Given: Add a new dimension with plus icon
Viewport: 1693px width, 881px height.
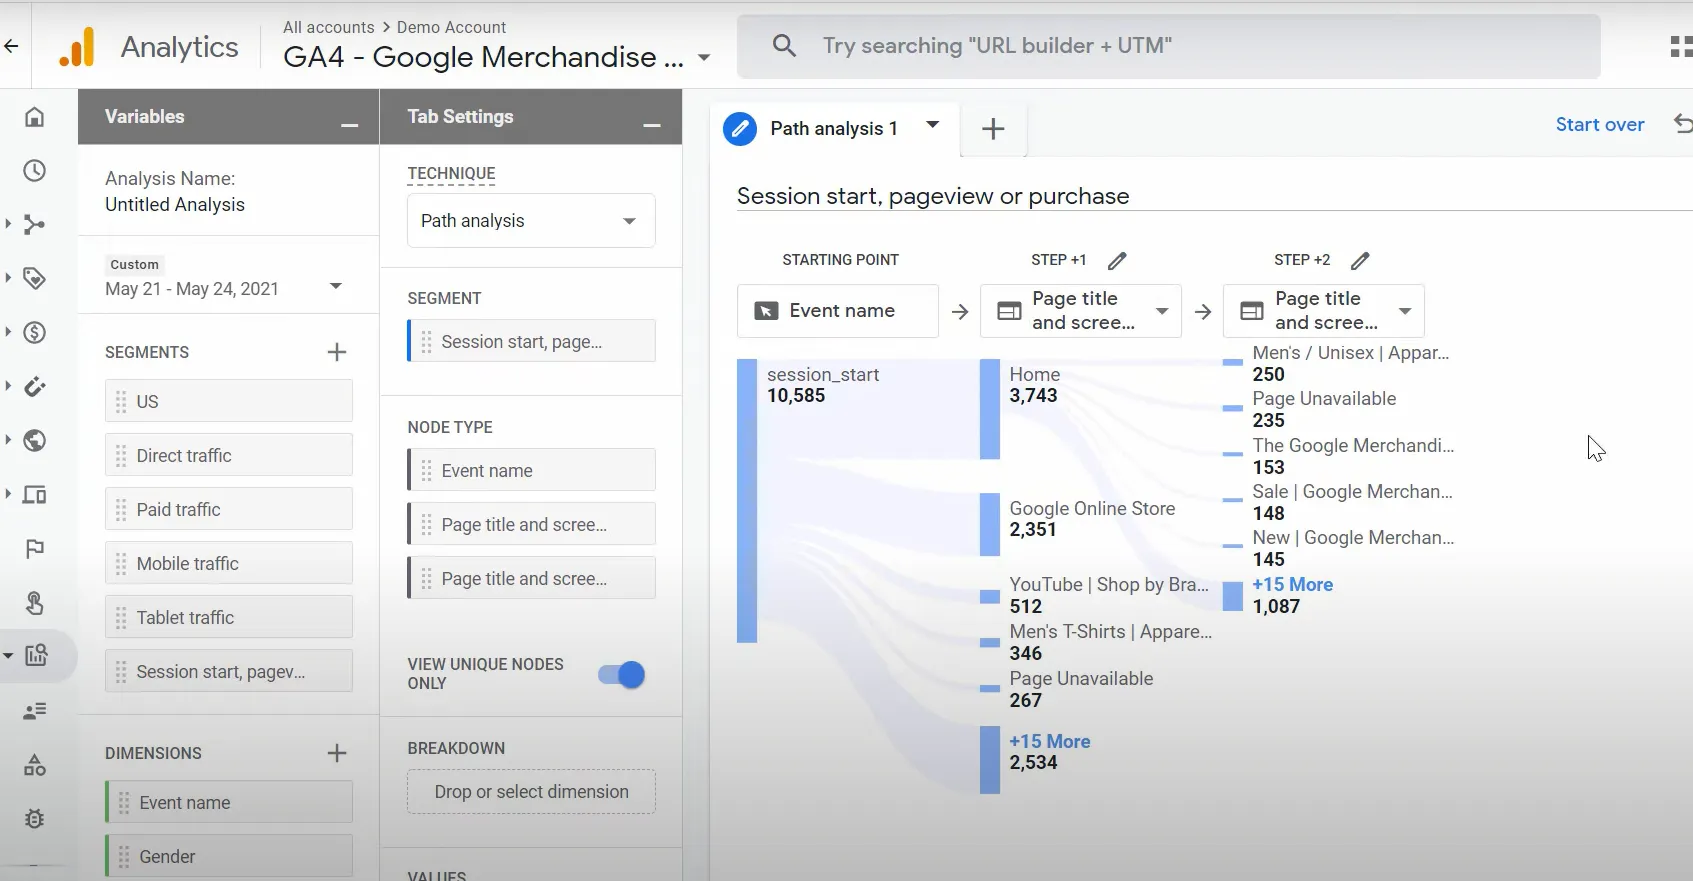Looking at the screenshot, I should 337,753.
